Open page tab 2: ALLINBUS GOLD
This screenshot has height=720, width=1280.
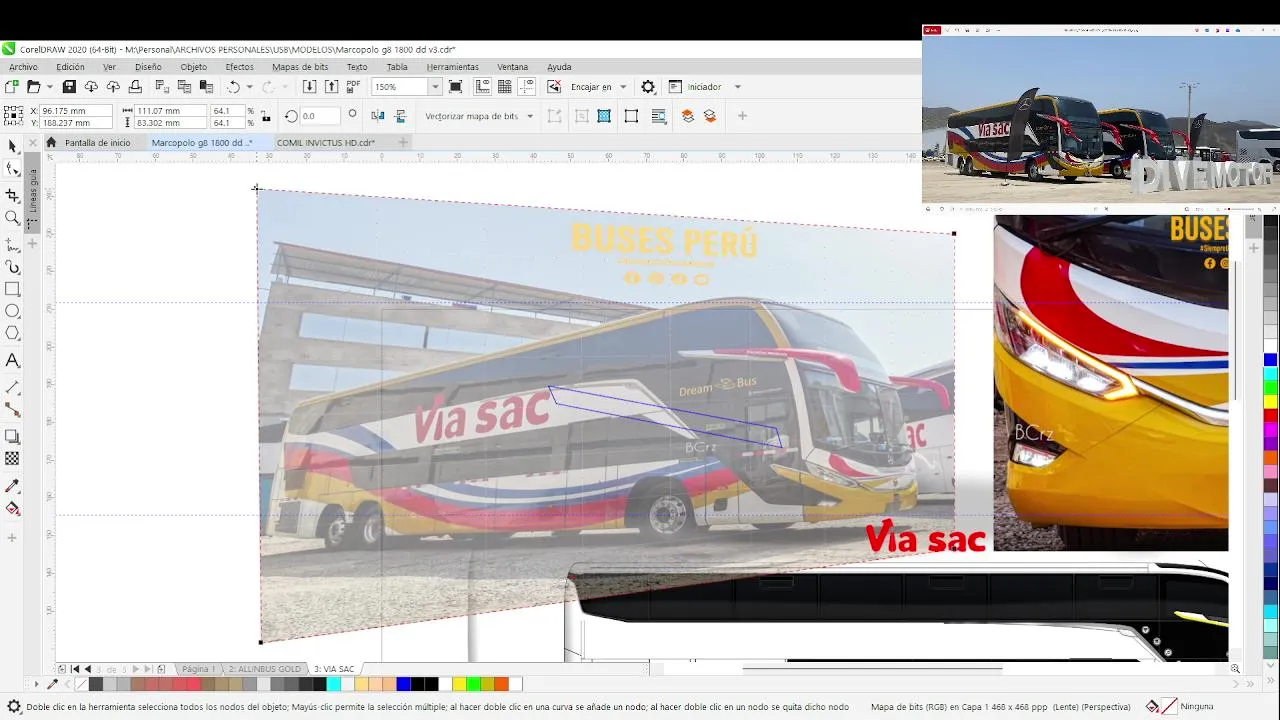(264, 669)
